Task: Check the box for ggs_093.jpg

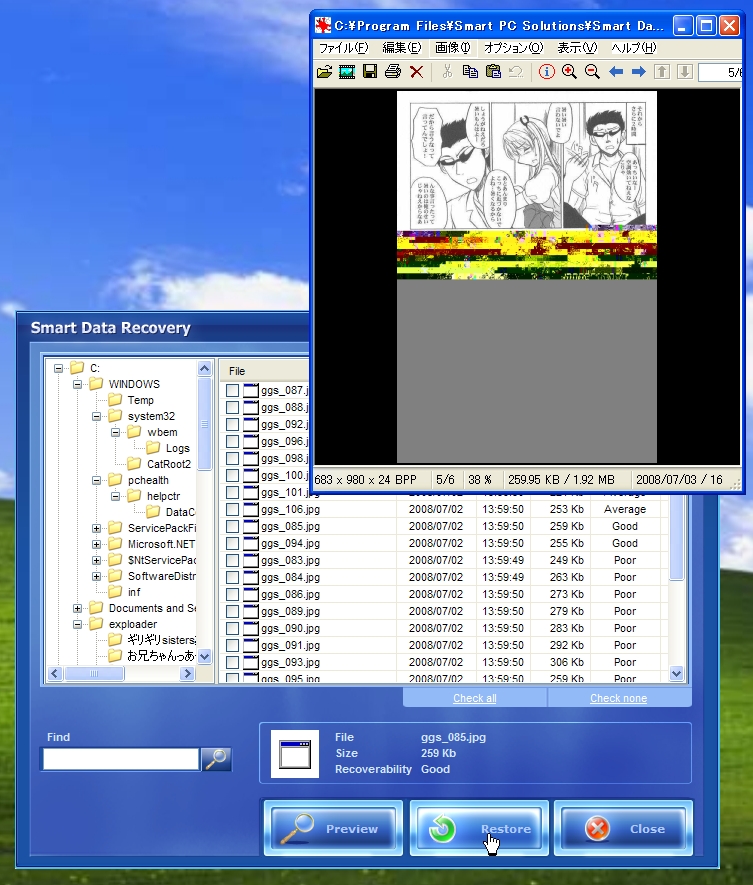Action: coord(233,662)
